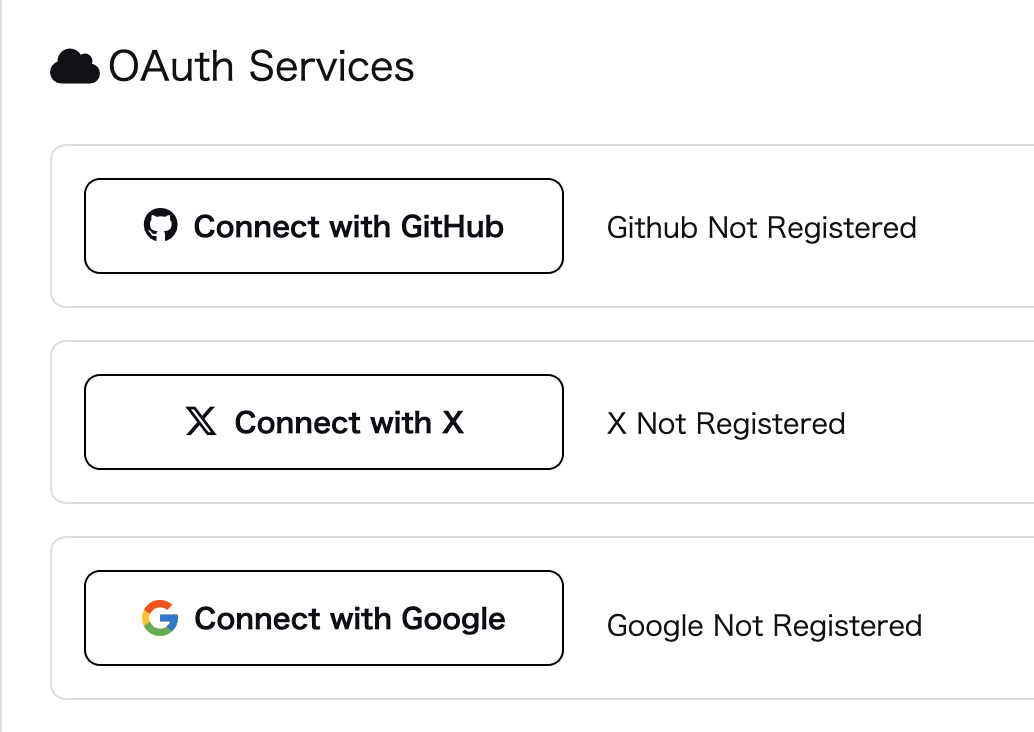Click the word "Services" in the heading
1034x732 pixels.
331,67
